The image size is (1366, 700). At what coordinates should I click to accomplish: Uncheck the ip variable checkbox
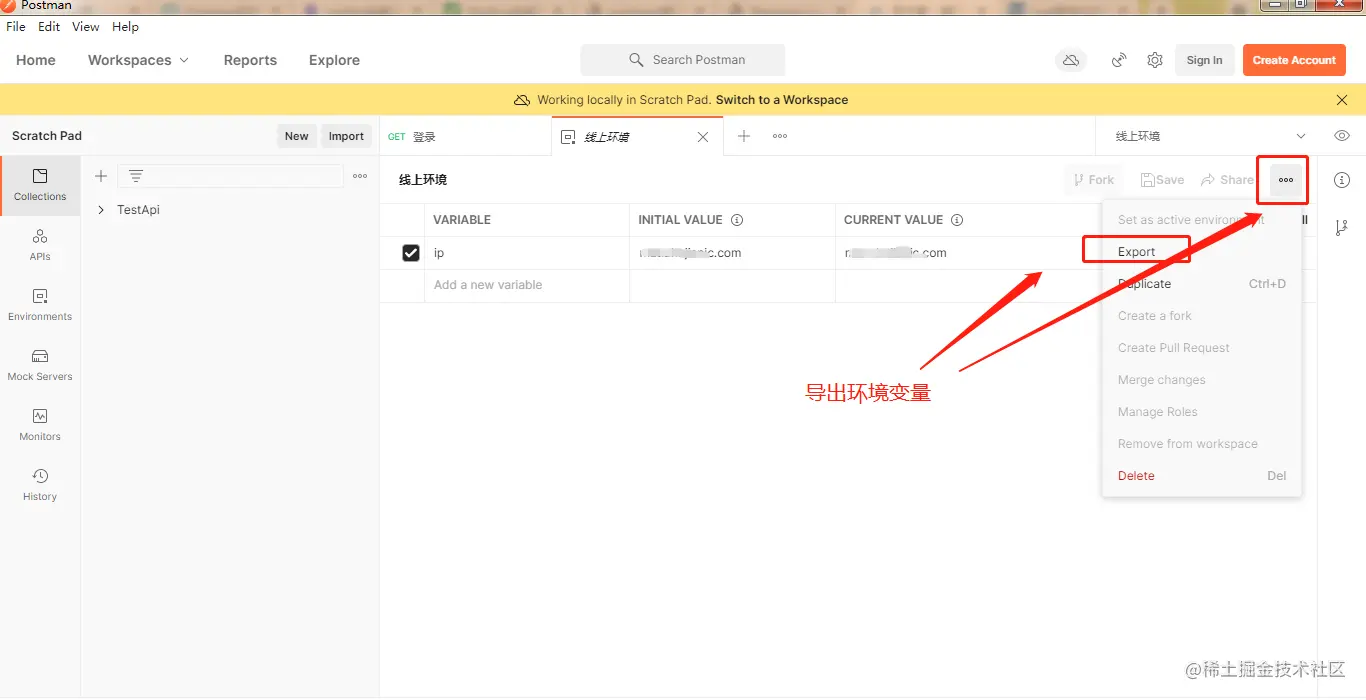tap(411, 253)
